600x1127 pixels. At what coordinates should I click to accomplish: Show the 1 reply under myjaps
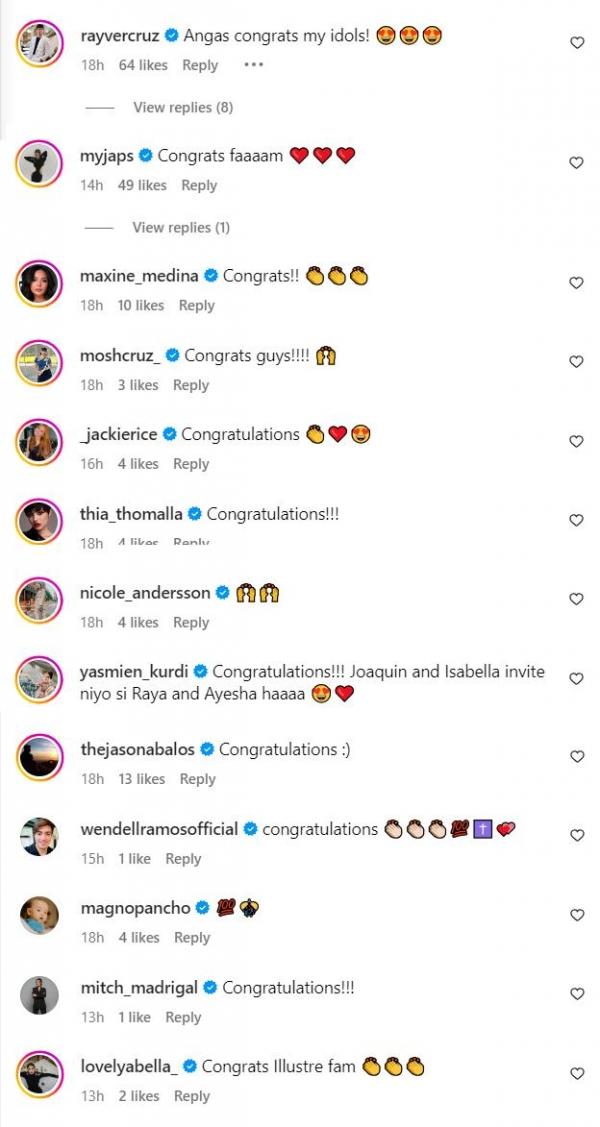click(x=181, y=227)
